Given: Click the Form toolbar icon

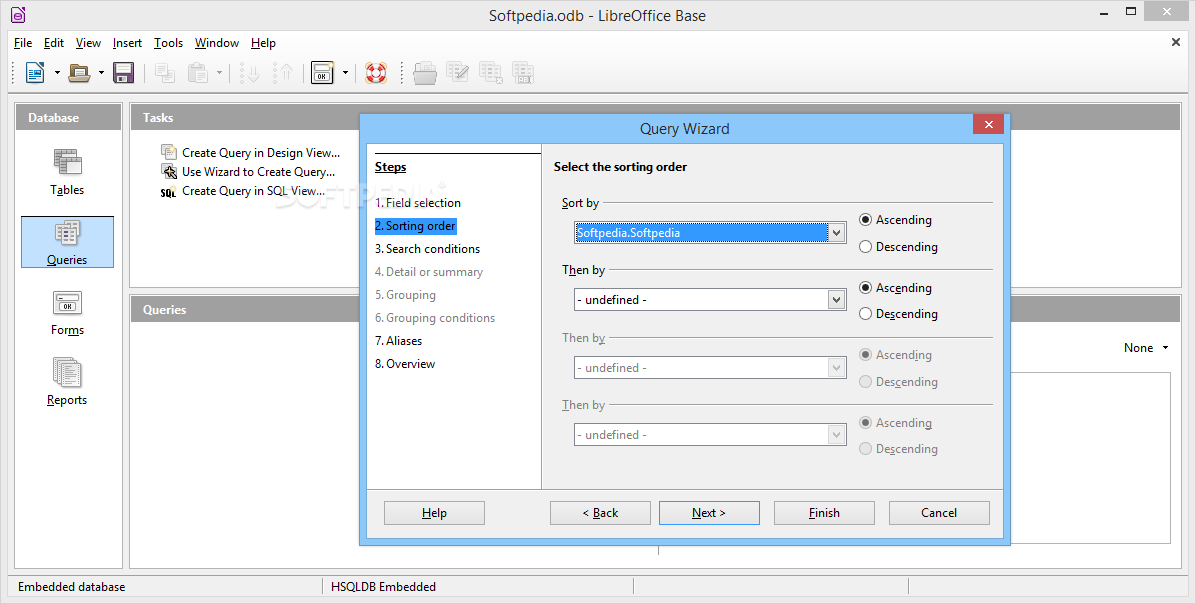Looking at the screenshot, I should tap(323, 73).
